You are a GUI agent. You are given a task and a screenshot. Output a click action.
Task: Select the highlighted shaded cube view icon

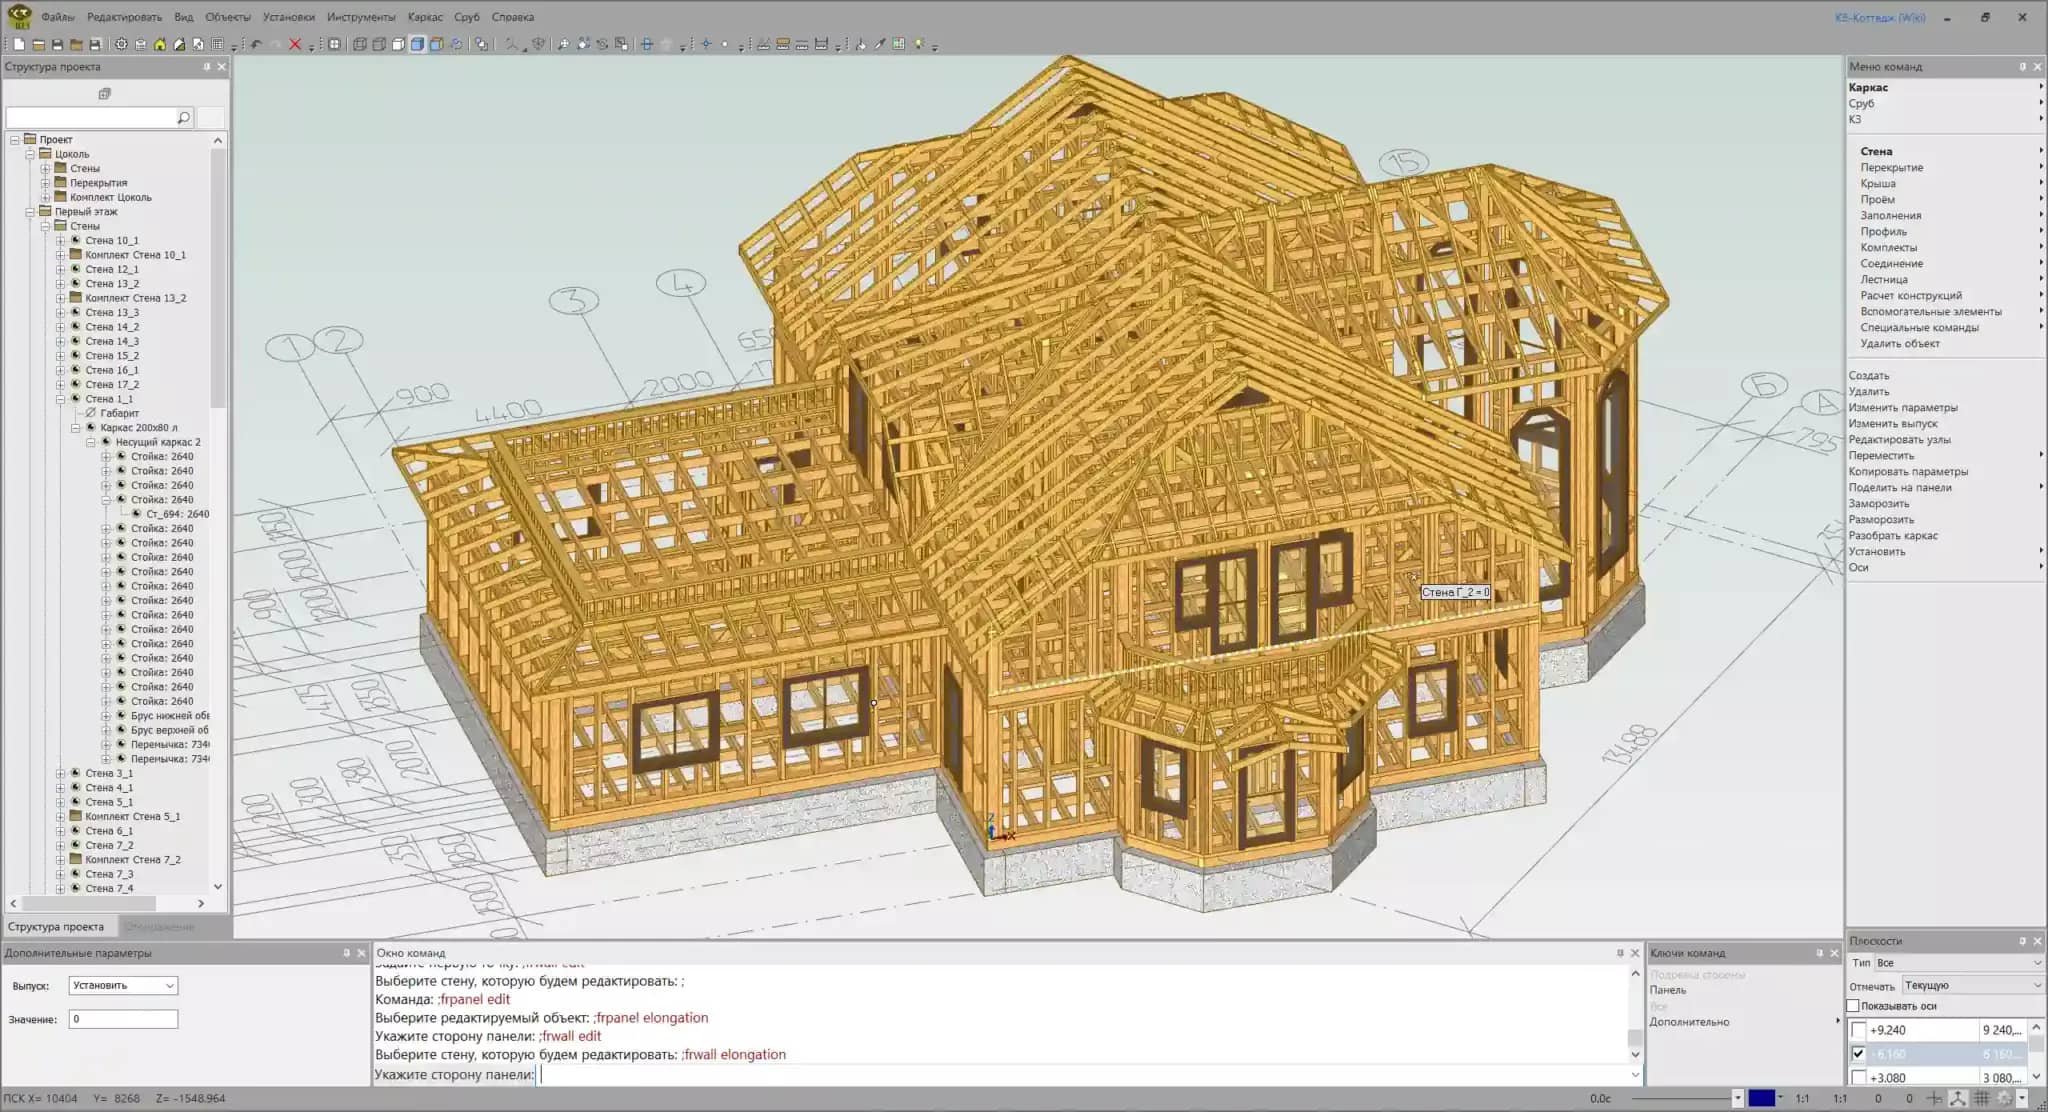417,44
